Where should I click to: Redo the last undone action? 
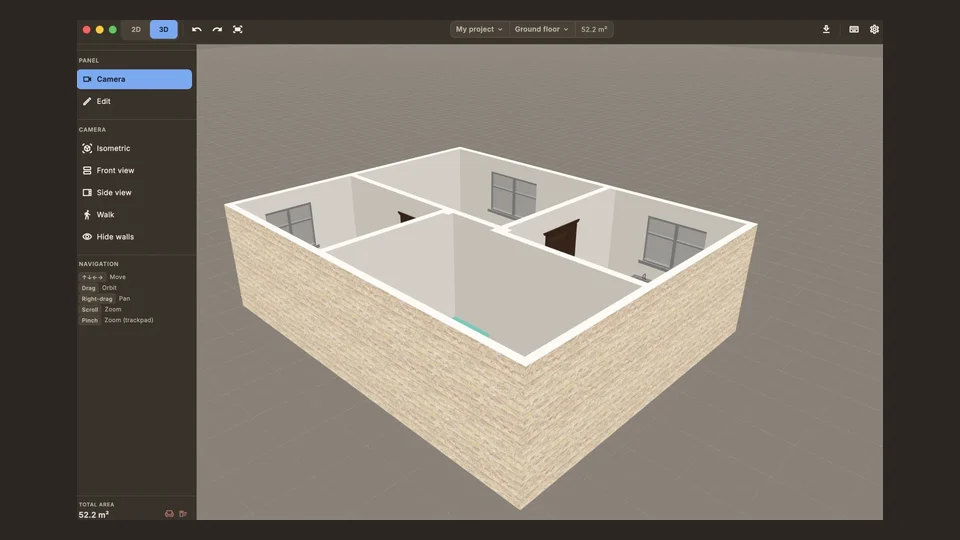point(217,29)
